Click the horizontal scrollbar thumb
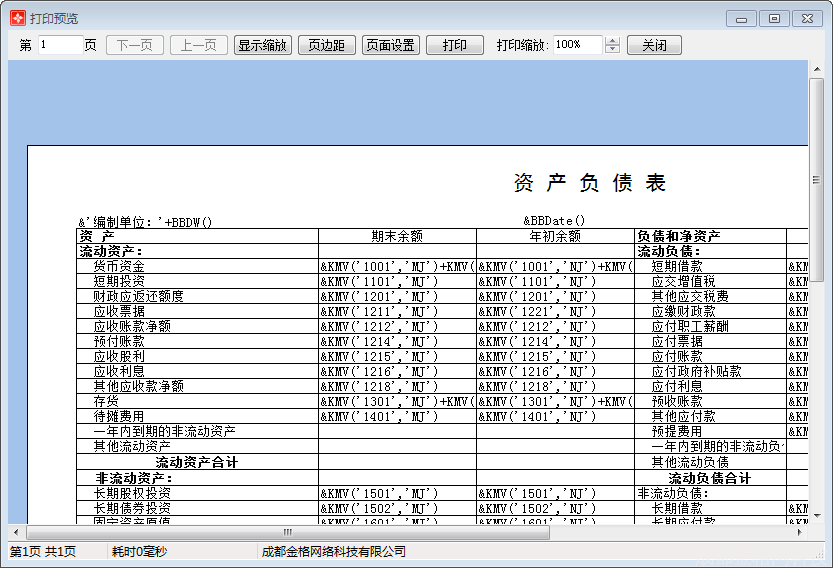833x568 pixels. (288, 532)
